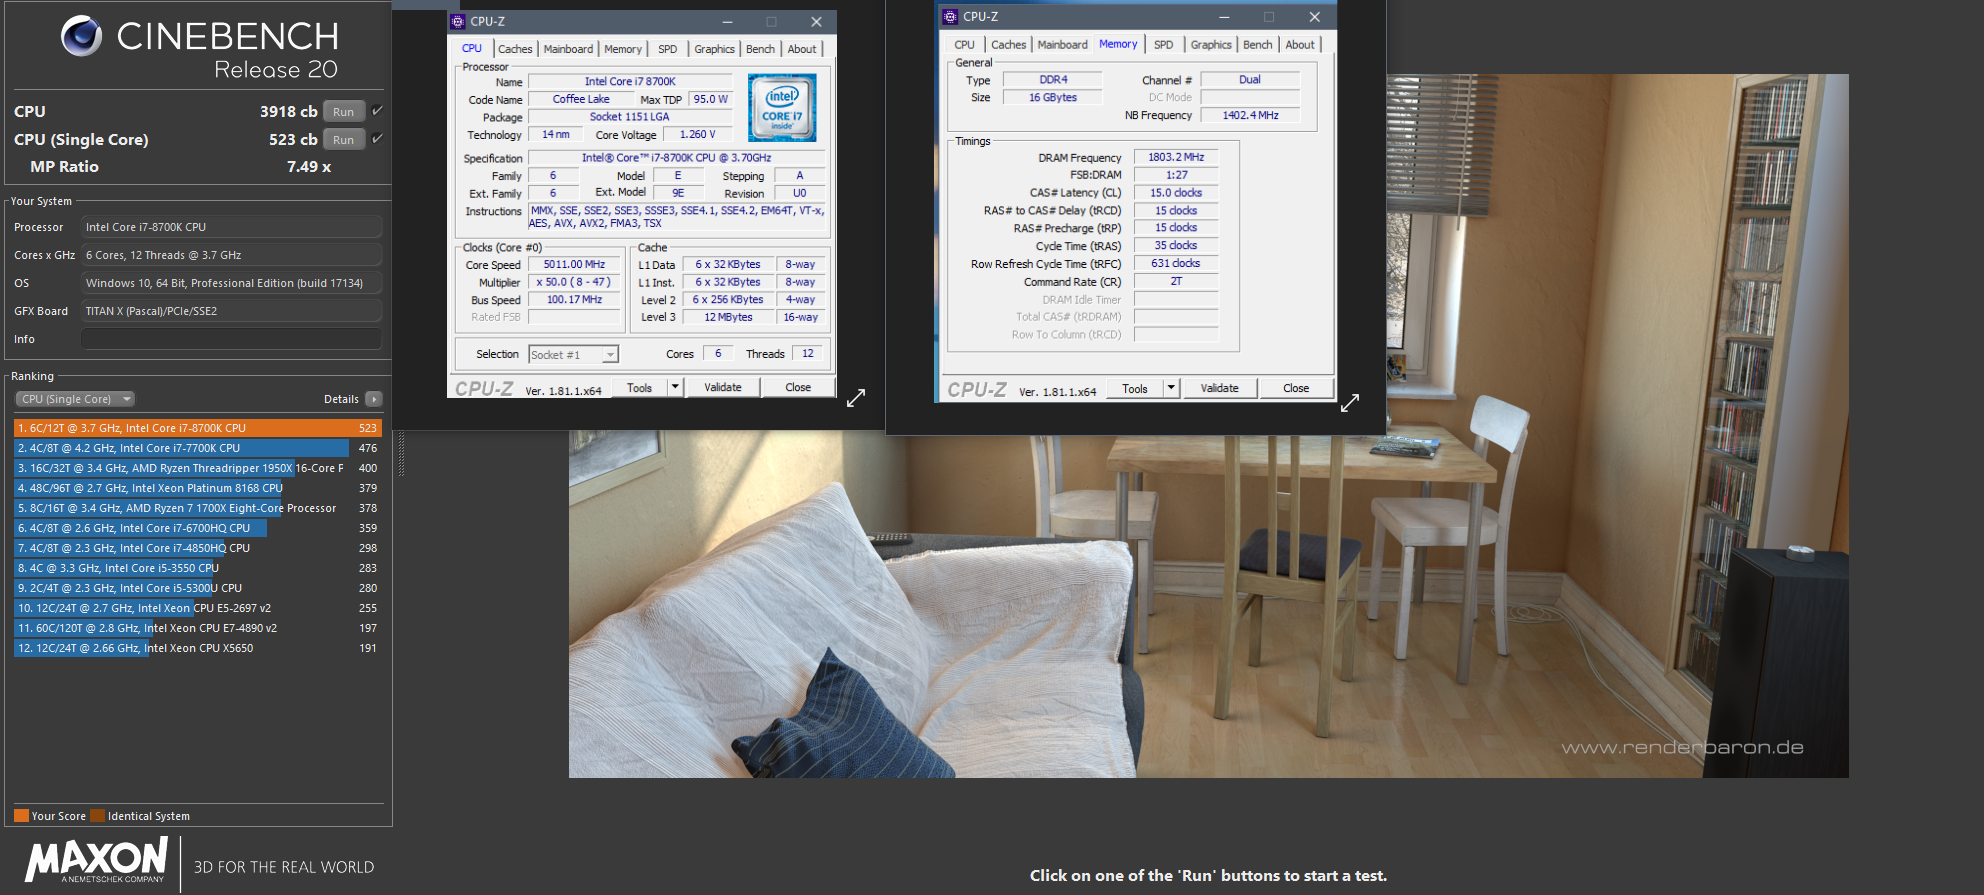Click the Cinebench logo sphere icon
Viewport: 1984px width, 895px height.
click(x=82, y=37)
